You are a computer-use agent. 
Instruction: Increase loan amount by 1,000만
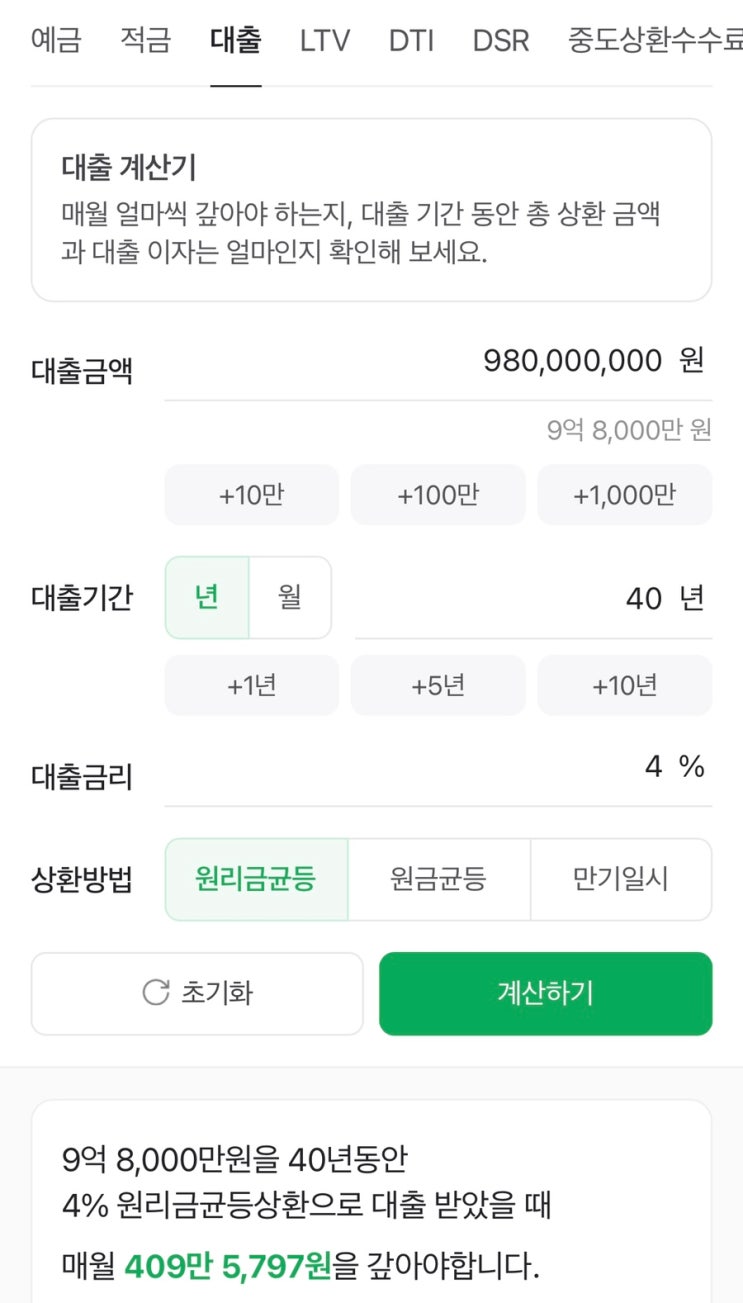point(625,495)
